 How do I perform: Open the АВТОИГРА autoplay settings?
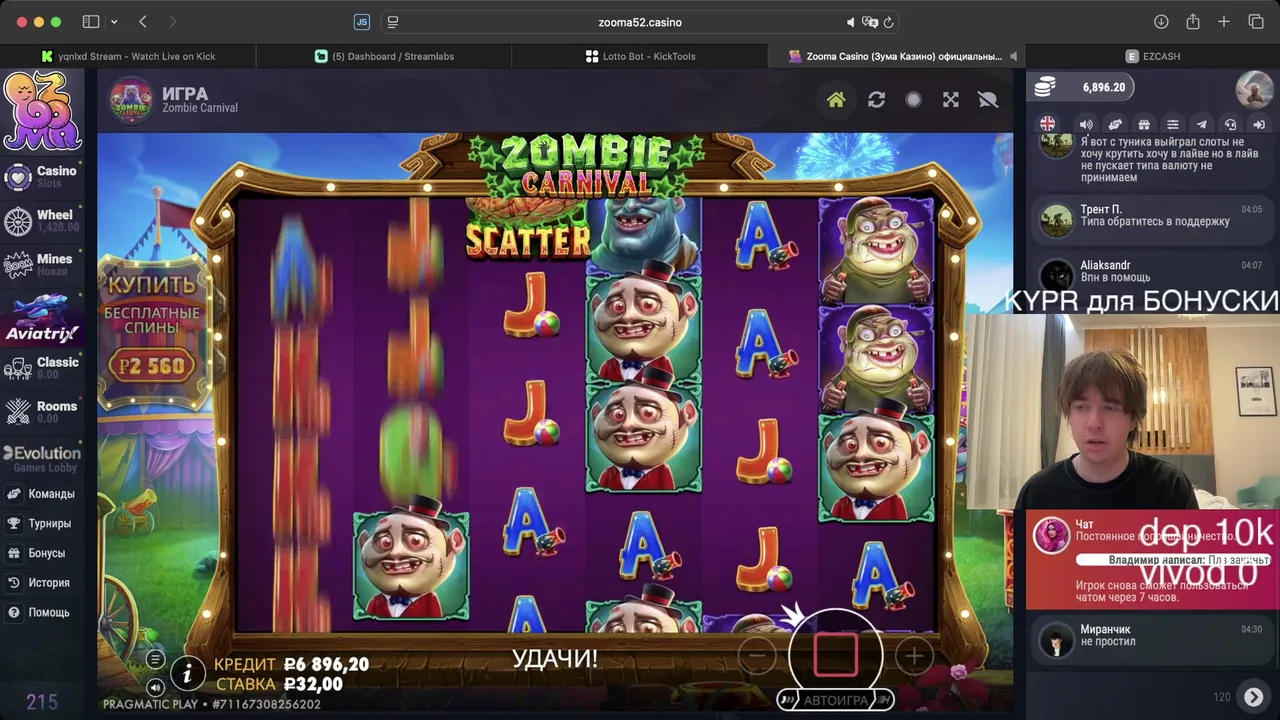(x=836, y=700)
